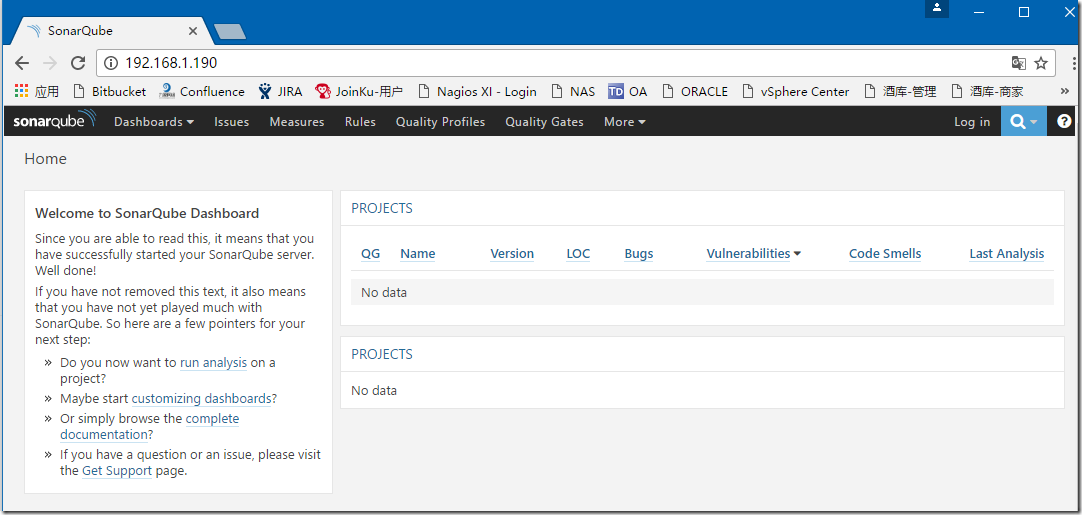
Task: Select the SonarQube browser tab
Action: click(114, 31)
